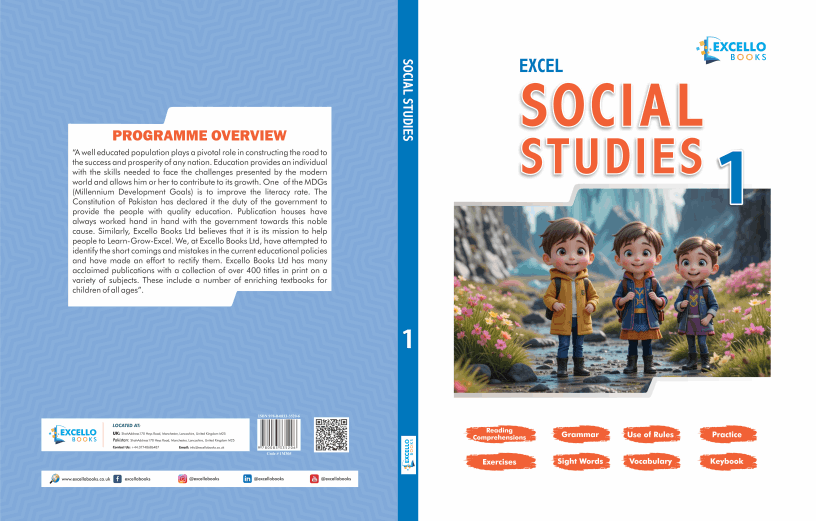Viewport: 816px width, 521px height.
Task: Click the Use of Rules label
Action: (x=650, y=435)
